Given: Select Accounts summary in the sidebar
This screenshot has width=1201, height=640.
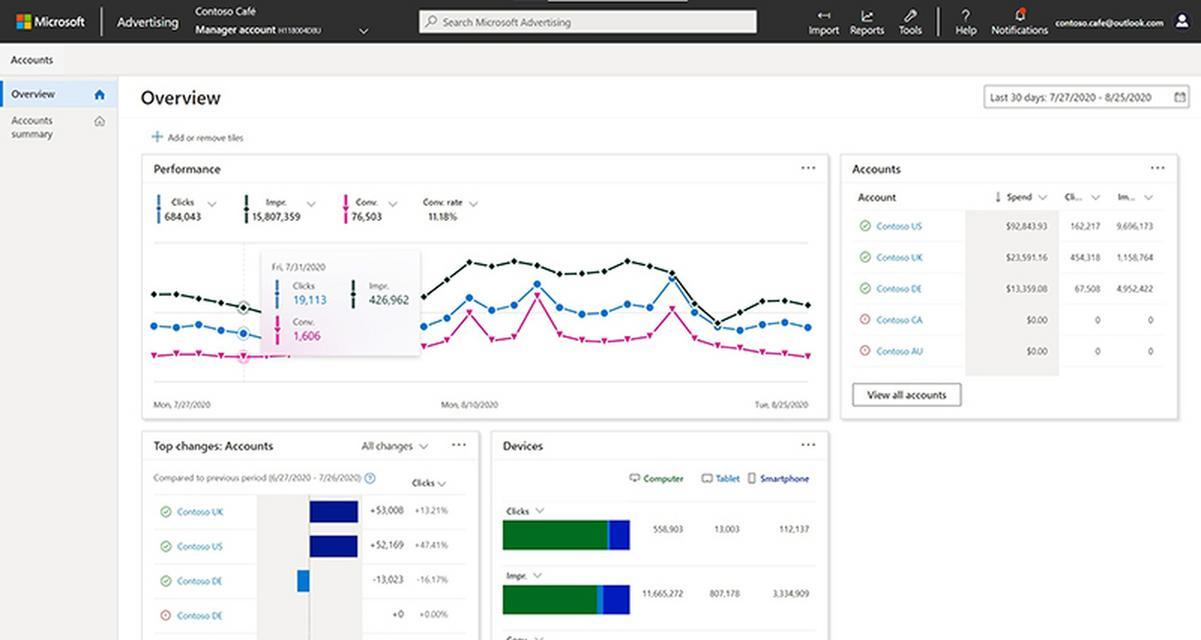Looking at the screenshot, I should [32, 127].
